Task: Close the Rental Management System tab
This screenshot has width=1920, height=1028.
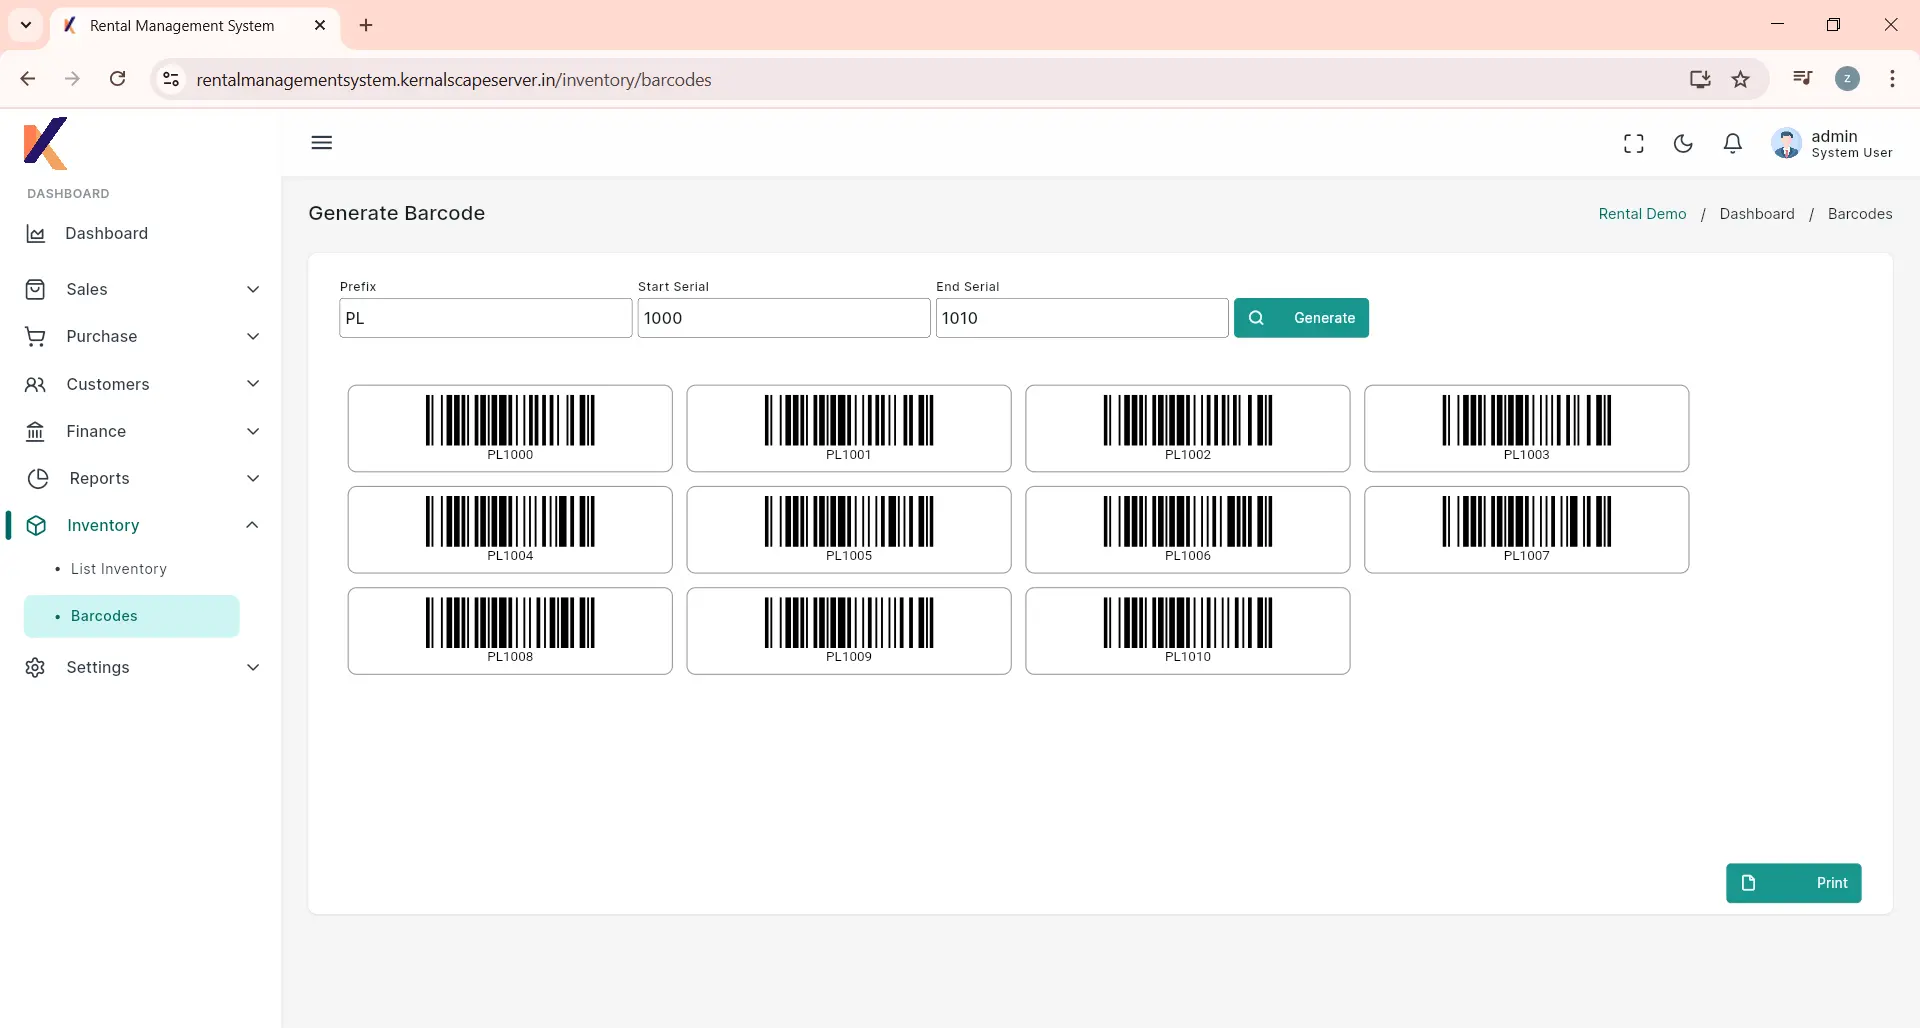Action: point(320,25)
